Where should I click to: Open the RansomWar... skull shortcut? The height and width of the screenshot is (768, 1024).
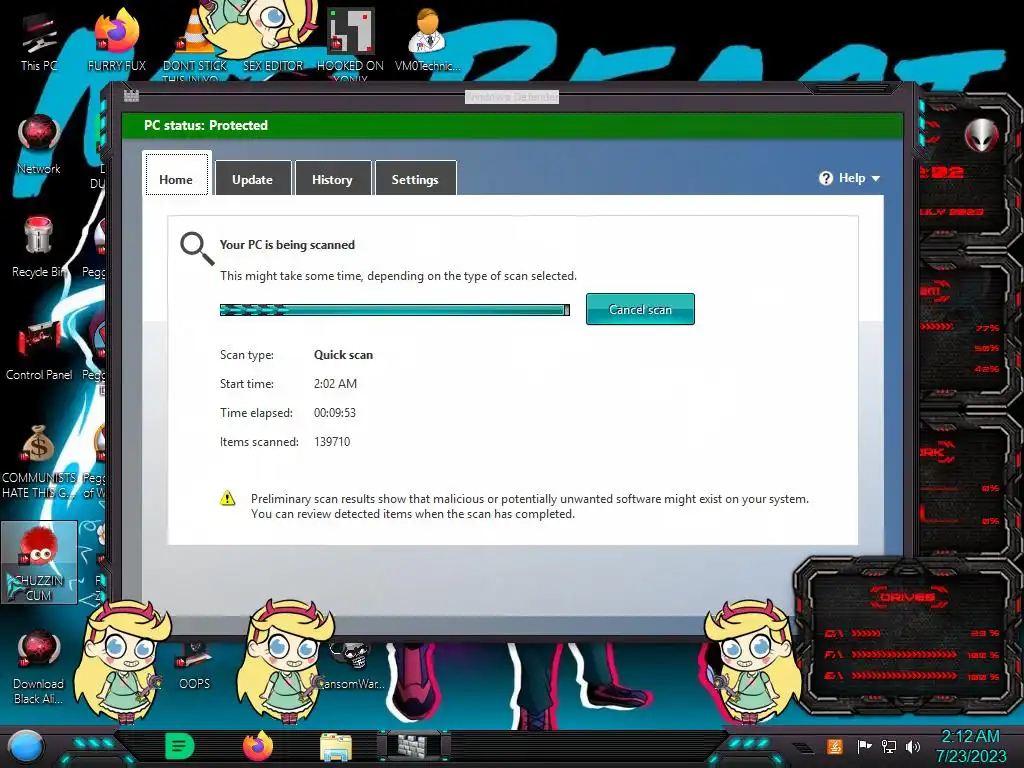(353, 665)
